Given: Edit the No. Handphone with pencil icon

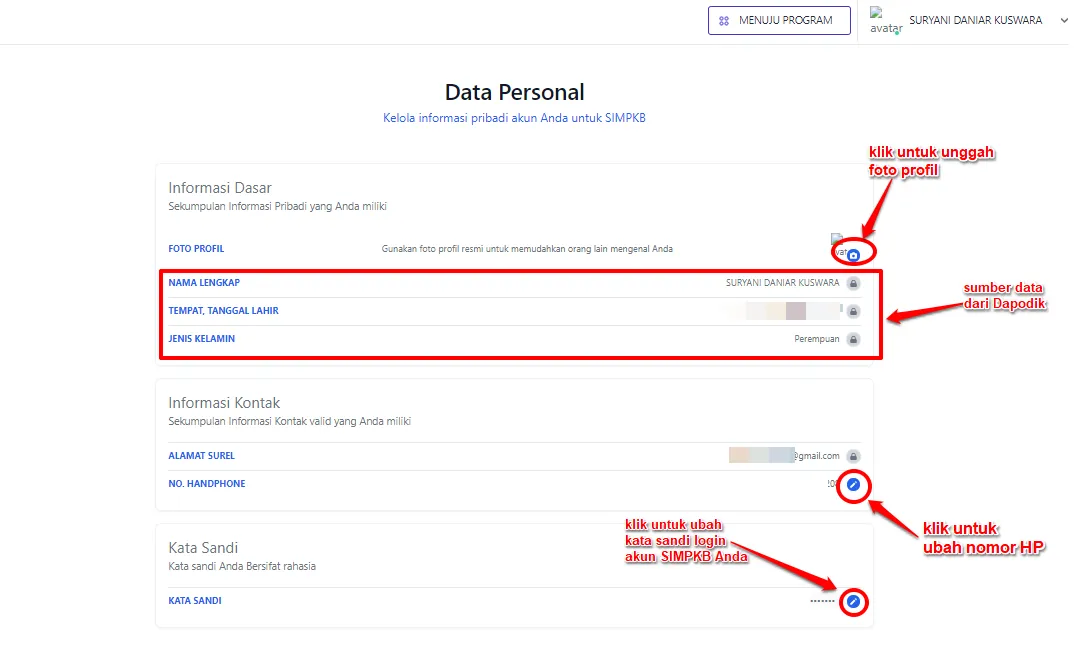Looking at the screenshot, I should 853,485.
